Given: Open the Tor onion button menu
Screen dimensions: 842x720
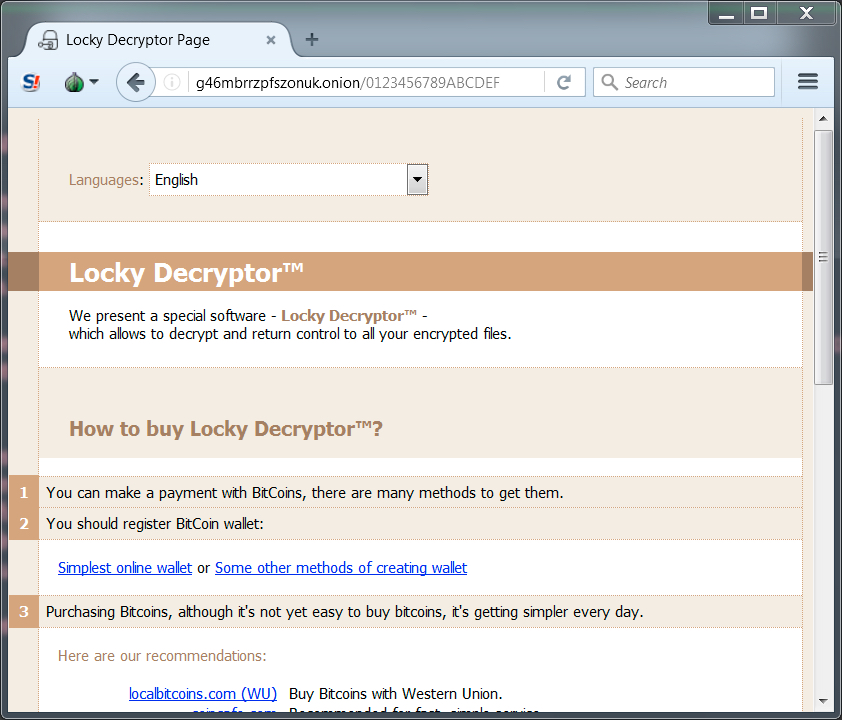Looking at the screenshot, I should (x=81, y=82).
